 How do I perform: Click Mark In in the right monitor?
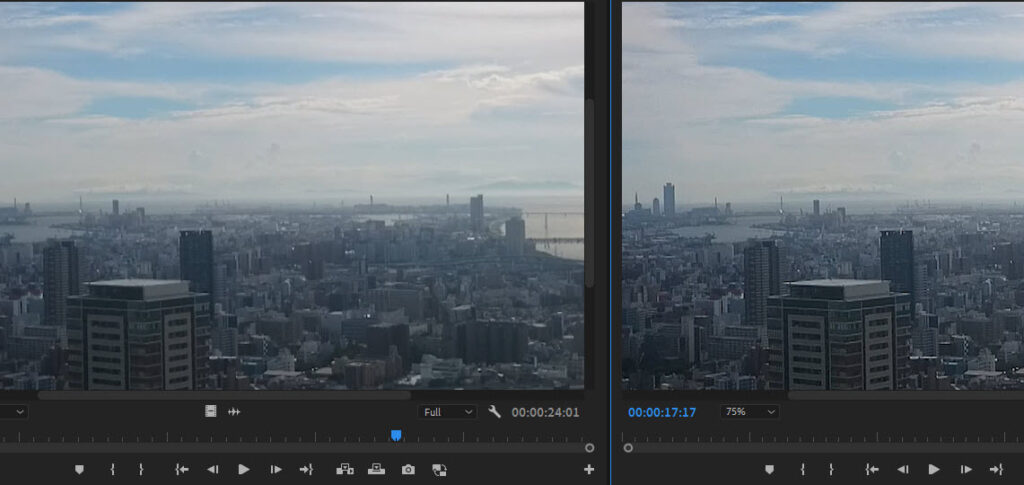803,469
